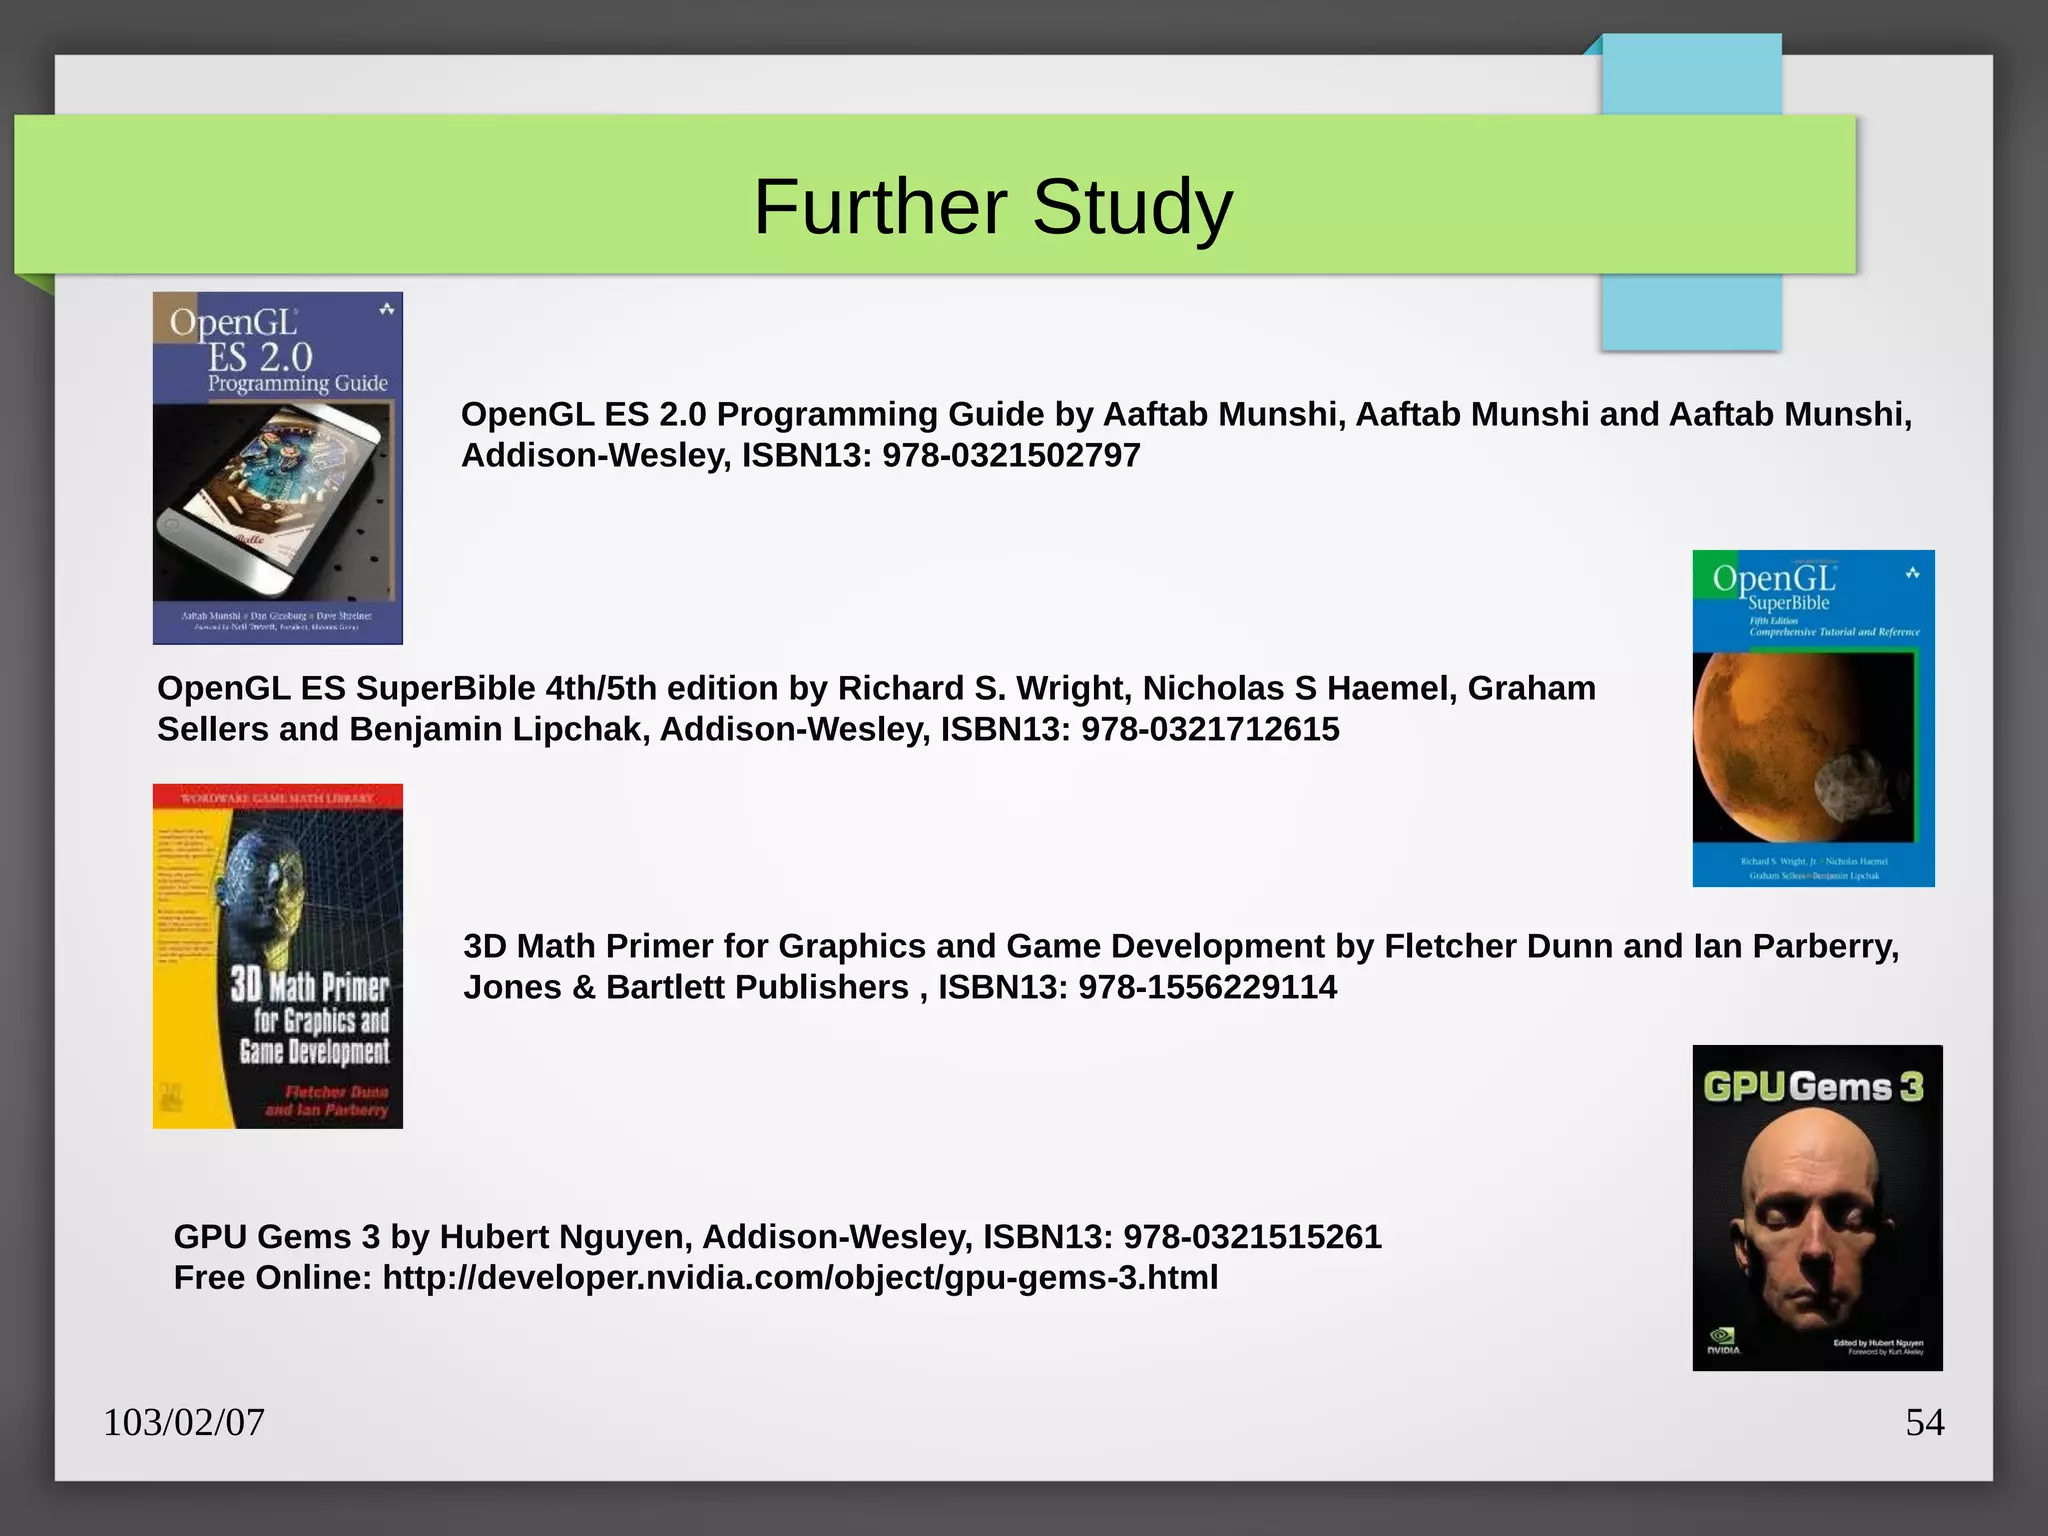Open the GPU Gems 3 free online URL
Screen dimensions: 2048x1536
(x=799, y=1278)
